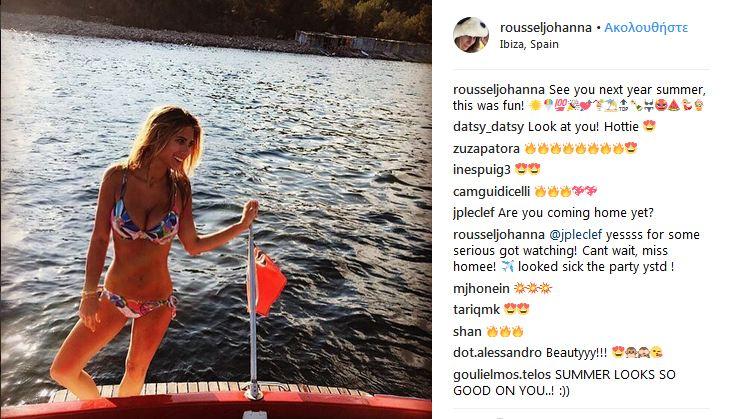Viewport: 731px width, 419px height.
Task: Visit dot.alessandro's profile
Action: [x=497, y=353]
